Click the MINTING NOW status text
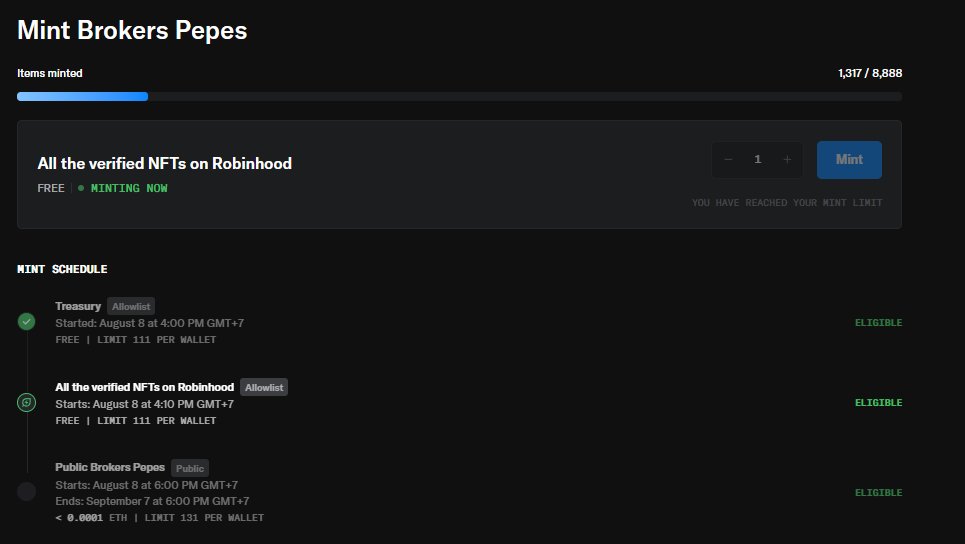Screen dimensions: 965x544 pyautogui.click(x=129, y=188)
